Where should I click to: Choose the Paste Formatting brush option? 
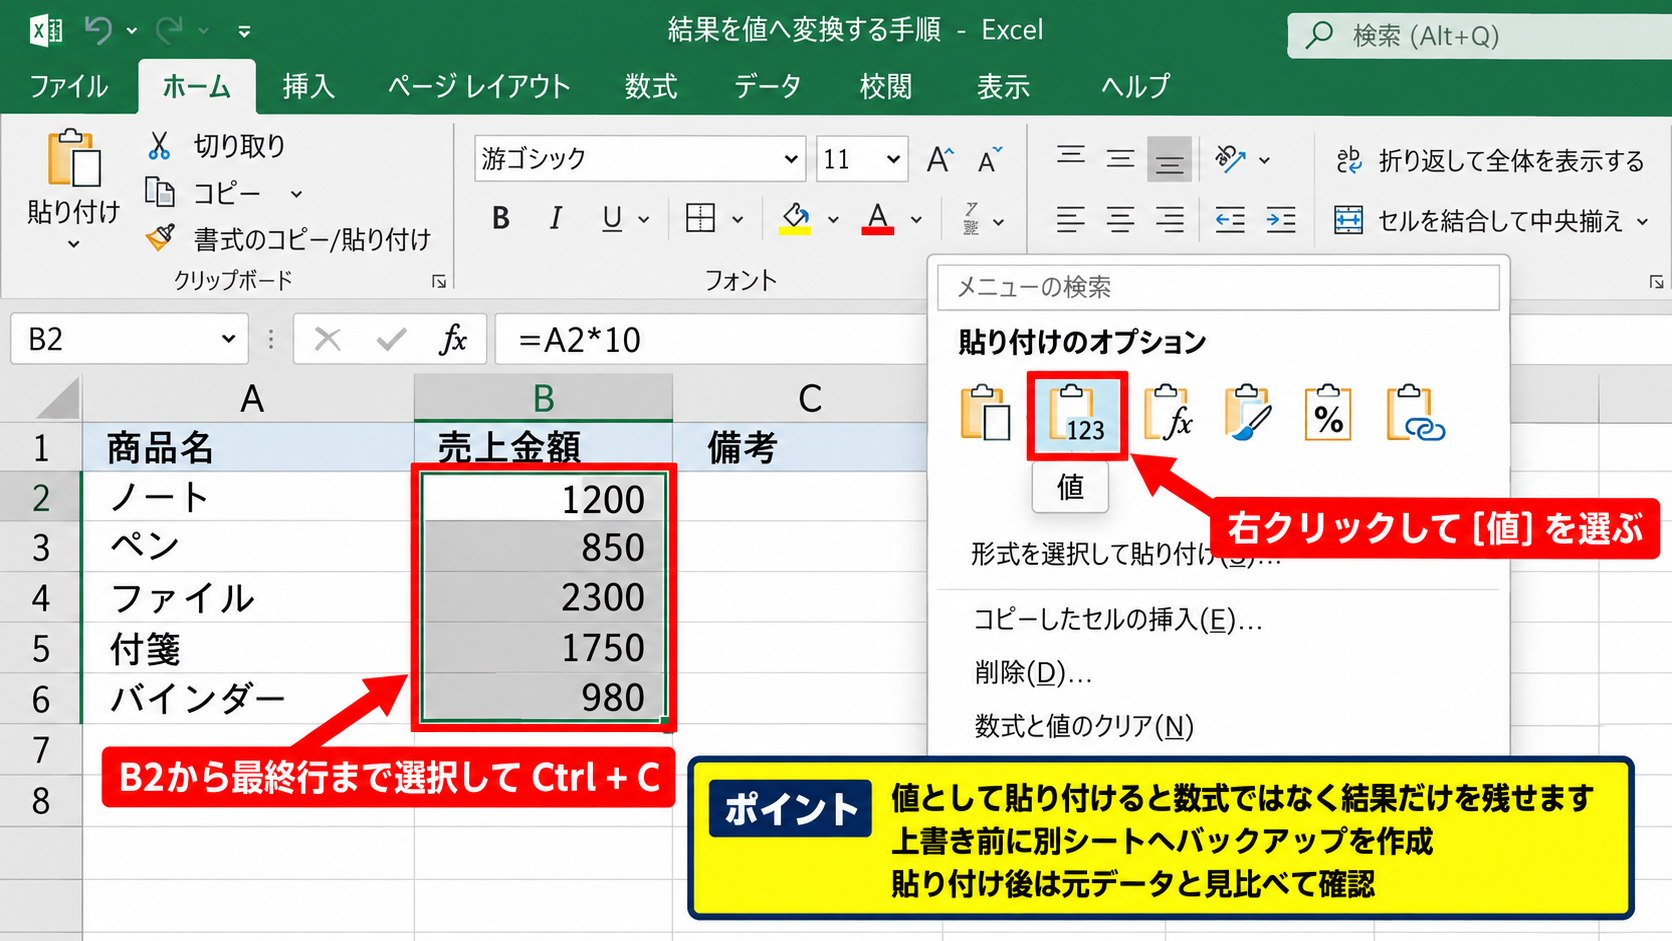[1248, 414]
